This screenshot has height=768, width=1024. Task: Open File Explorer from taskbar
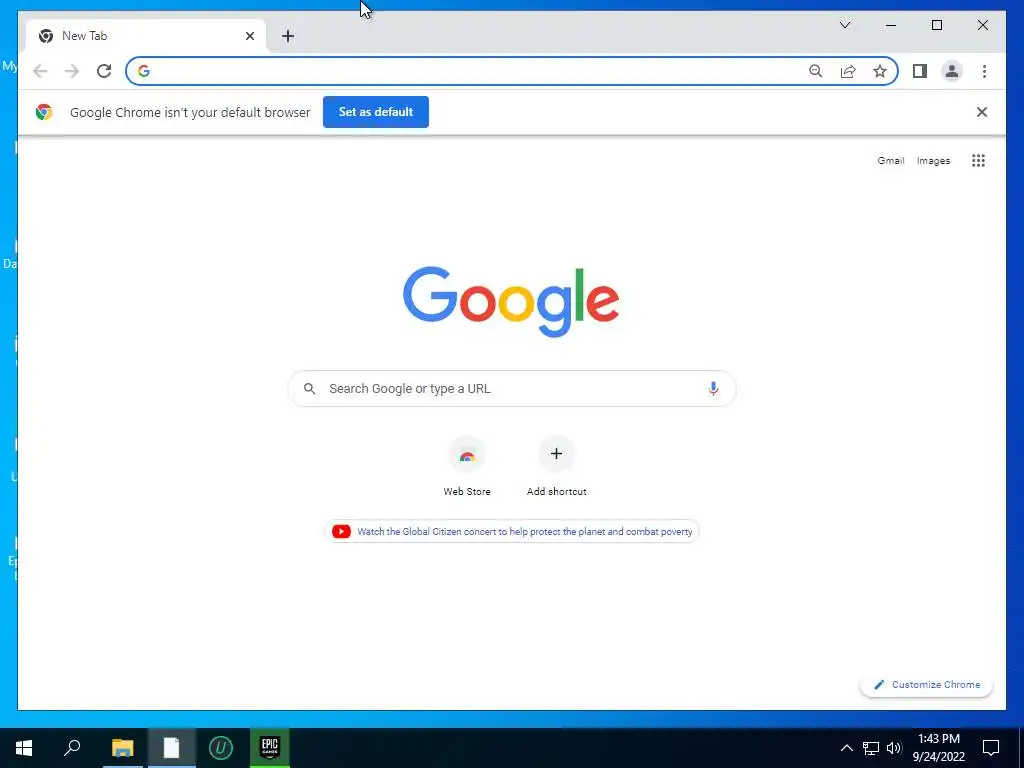122,748
